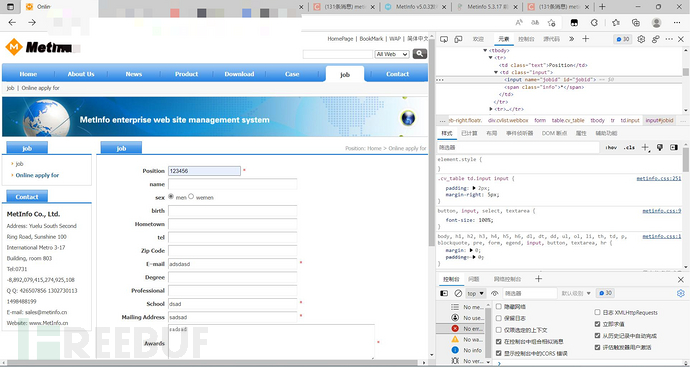Click the live expression eye icon
Image resolution: width=690 pixels, height=367 pixels.
click(495, 293)
